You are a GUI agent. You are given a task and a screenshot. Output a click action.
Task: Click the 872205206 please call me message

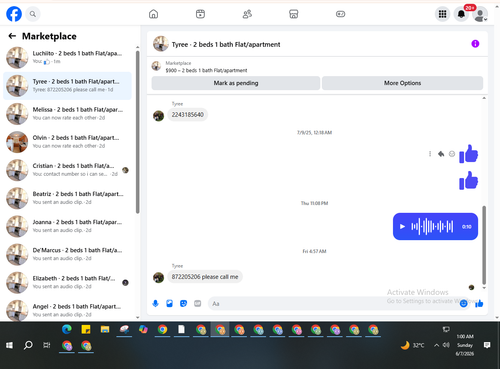click(205, 277)
